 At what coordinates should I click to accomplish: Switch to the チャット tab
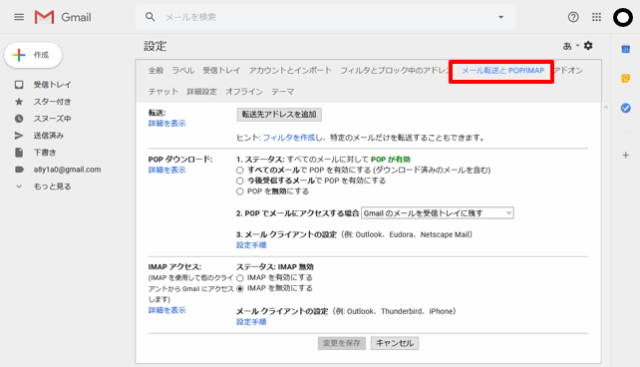click(163, 92)
